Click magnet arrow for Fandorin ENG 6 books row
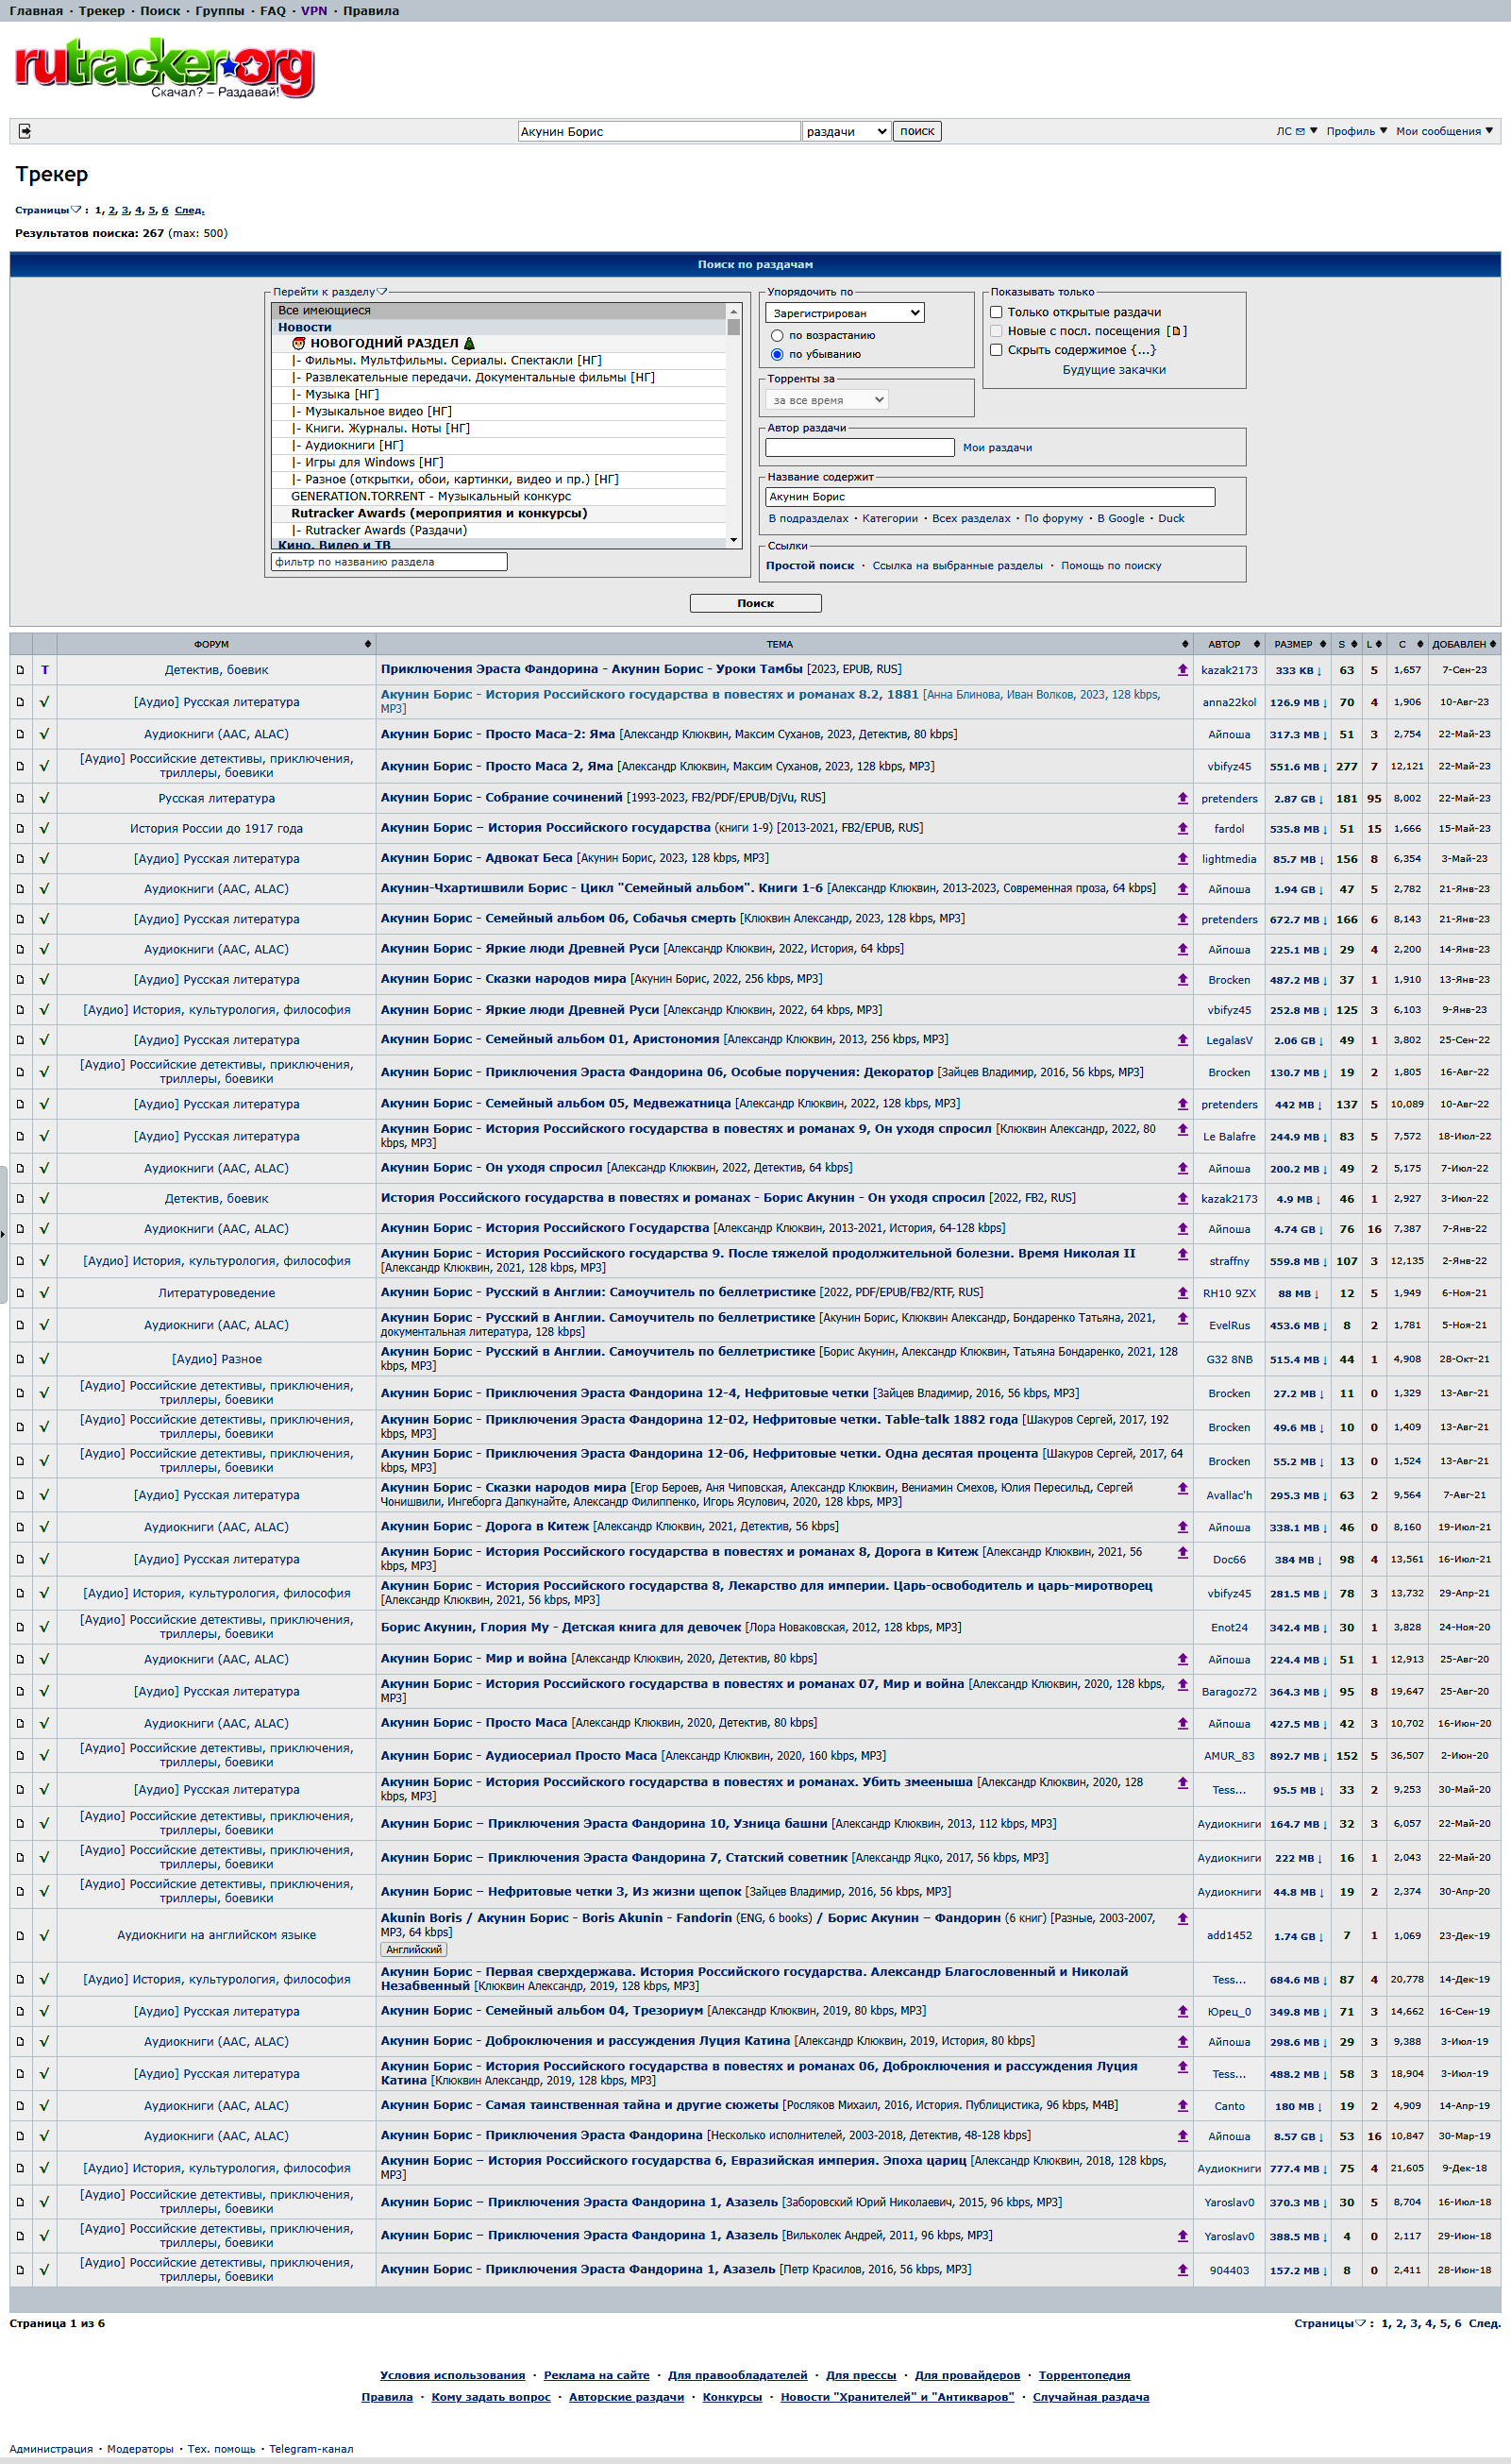 coord(1182,1919)
